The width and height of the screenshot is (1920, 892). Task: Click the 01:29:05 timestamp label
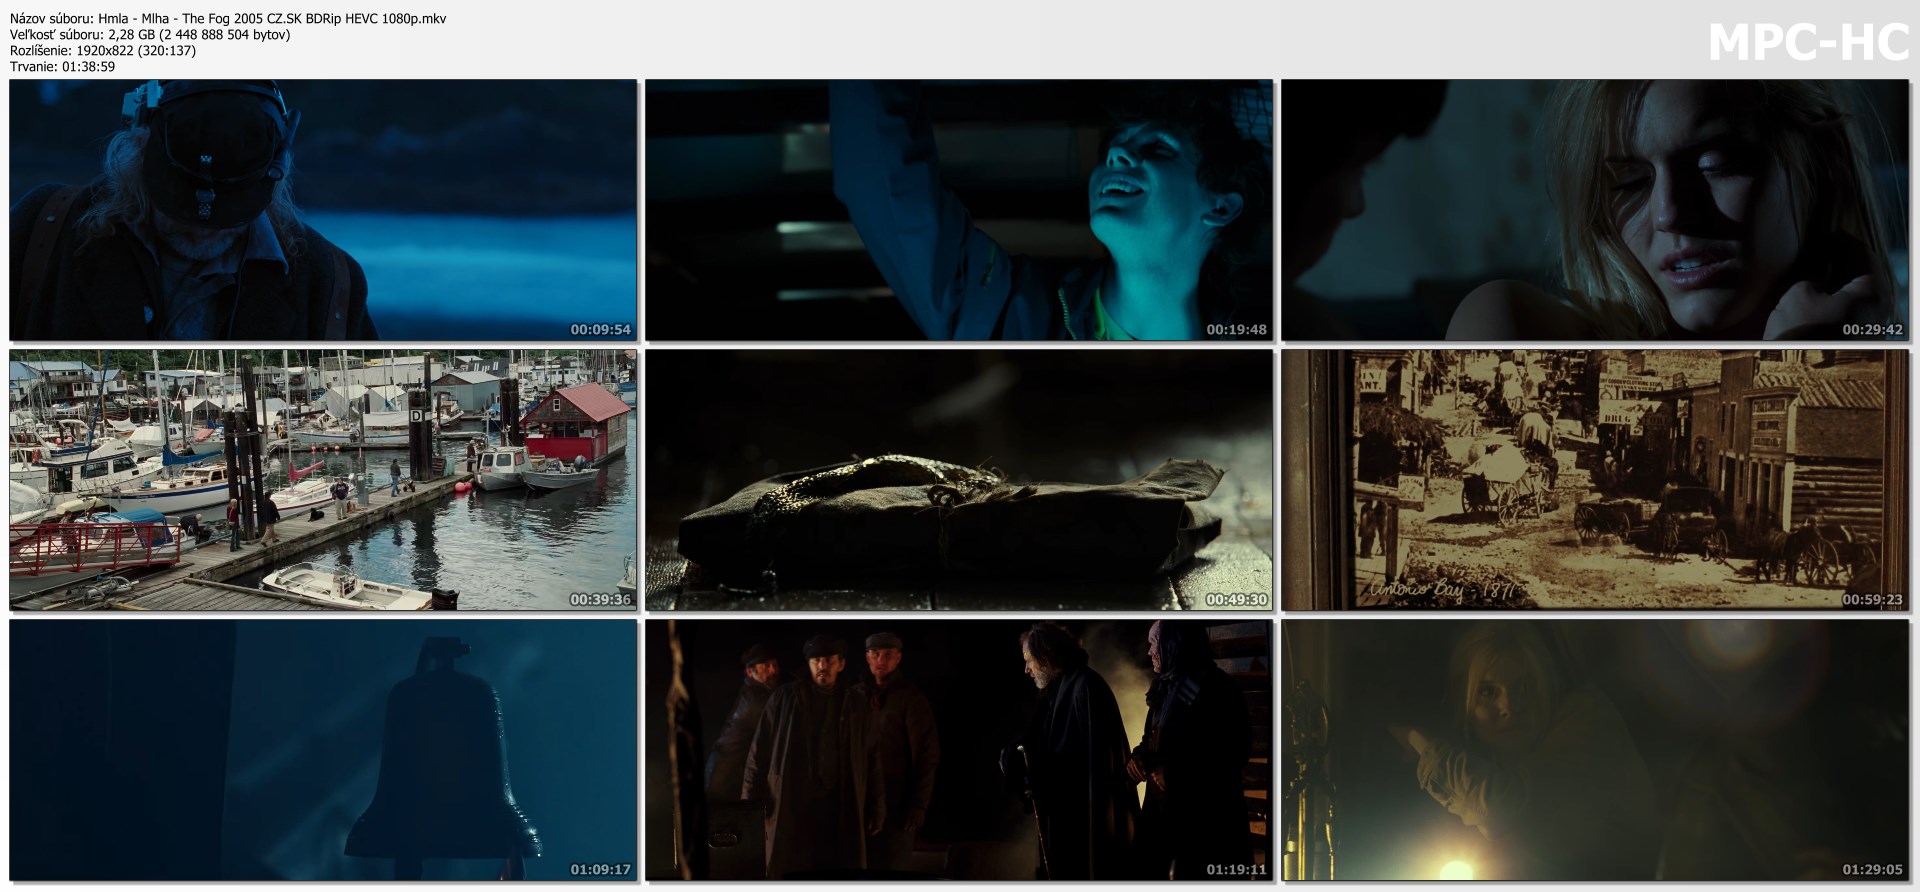click(x=1872, y=869)
